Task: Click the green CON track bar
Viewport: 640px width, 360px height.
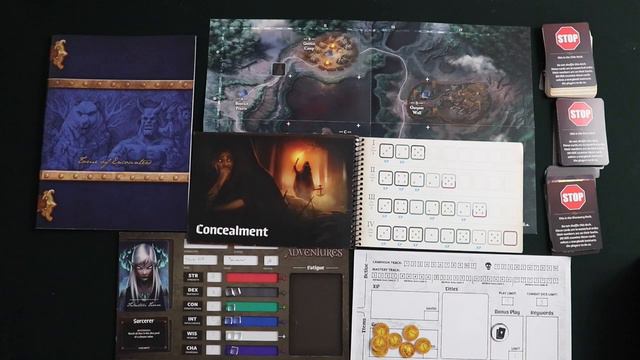Action: click(252, 307)
